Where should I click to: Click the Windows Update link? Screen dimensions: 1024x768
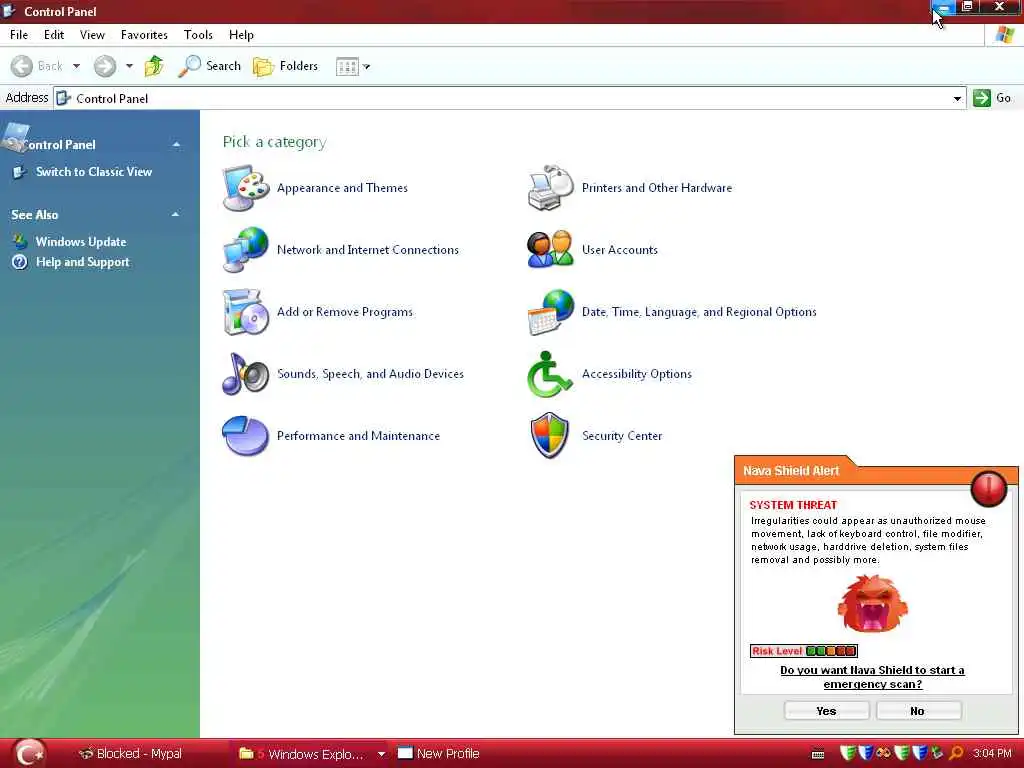(81, 242)
